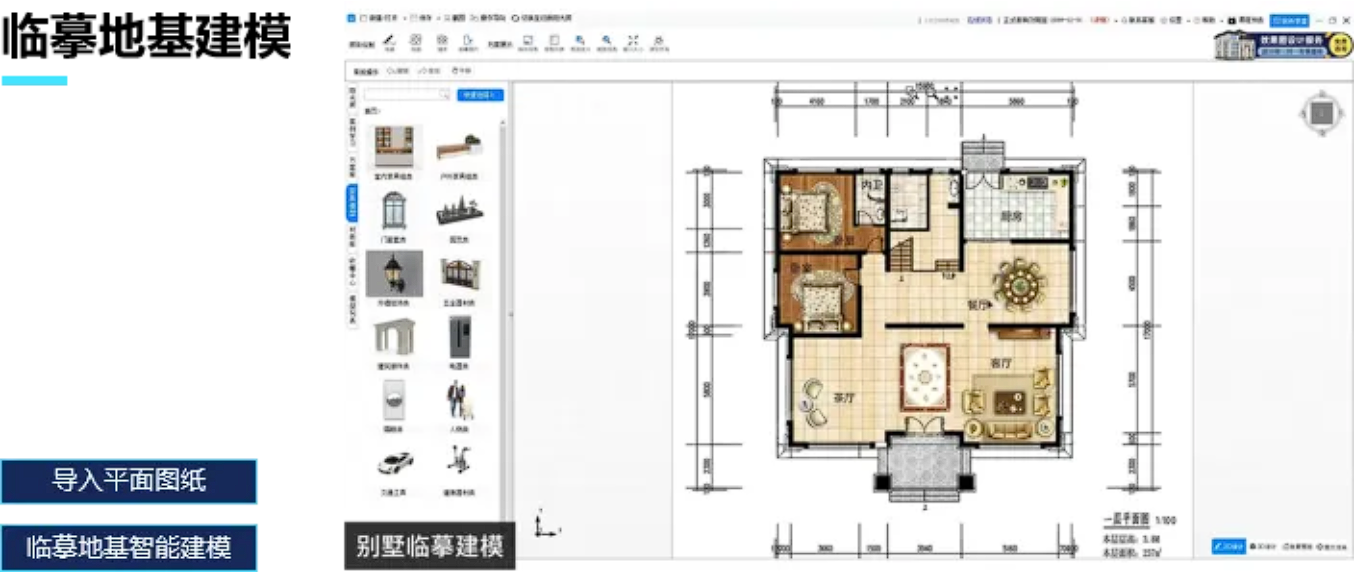The height and width of the screenshot is (572, 1354).
Task: Click the blue button beside search box
Action: click(480, 95)
